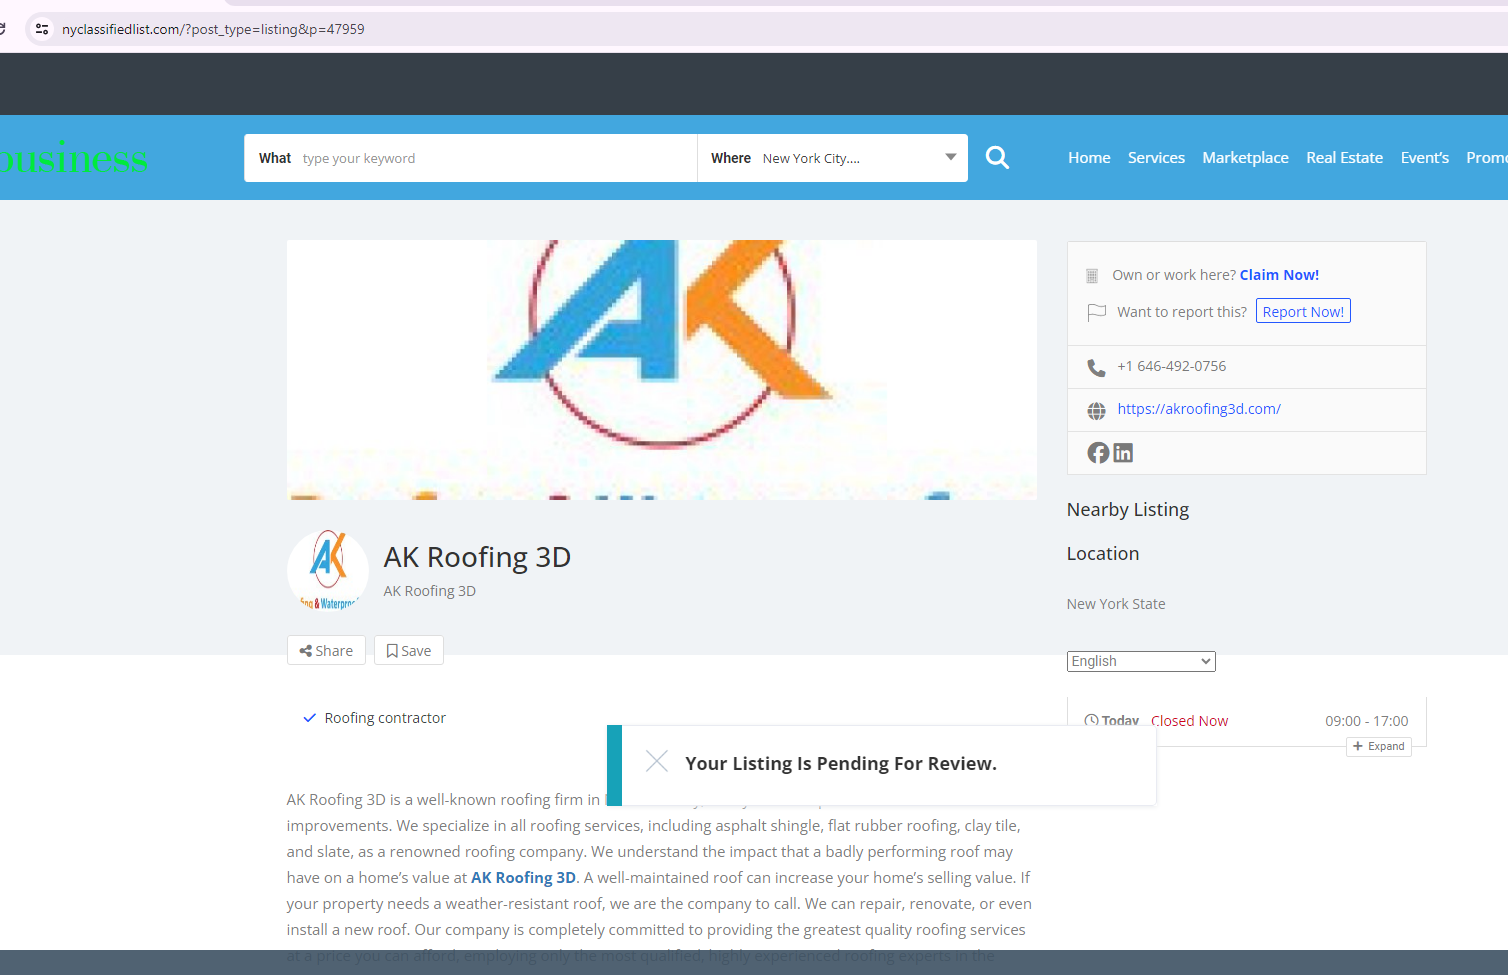Open the Where location dropdown

(833, 158)
